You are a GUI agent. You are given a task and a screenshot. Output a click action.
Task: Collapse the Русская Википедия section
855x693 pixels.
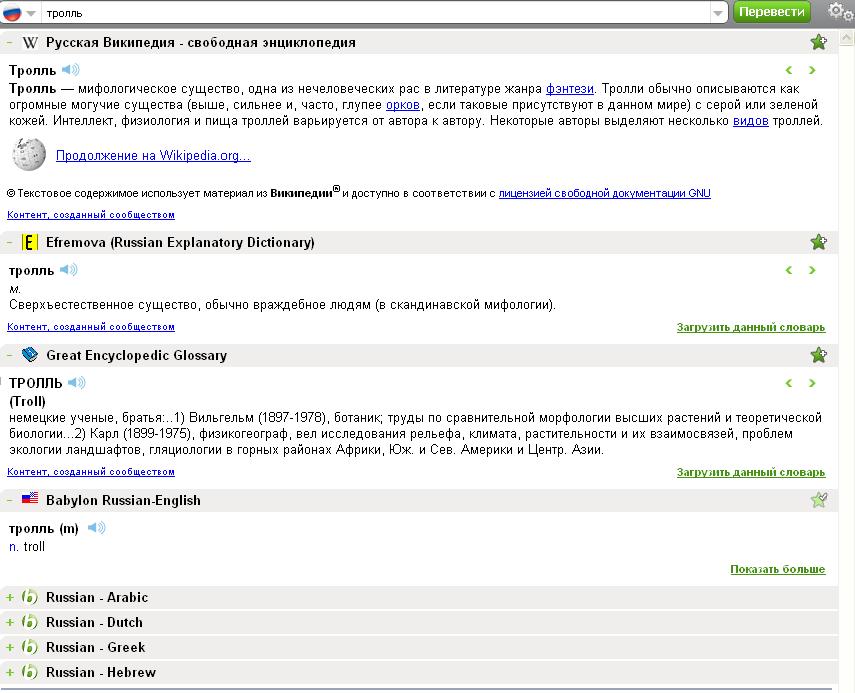pyautogui.click(x=9, y=43)
